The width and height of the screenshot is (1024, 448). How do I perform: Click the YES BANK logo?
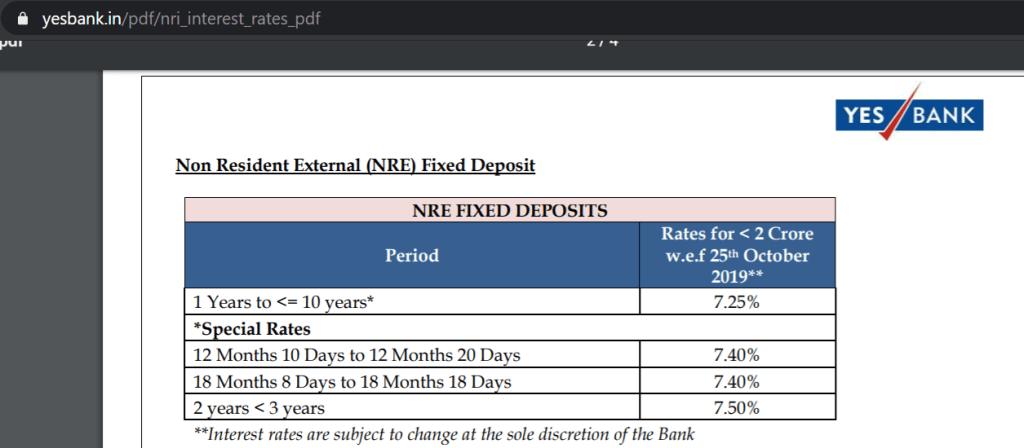coord(909,115)
